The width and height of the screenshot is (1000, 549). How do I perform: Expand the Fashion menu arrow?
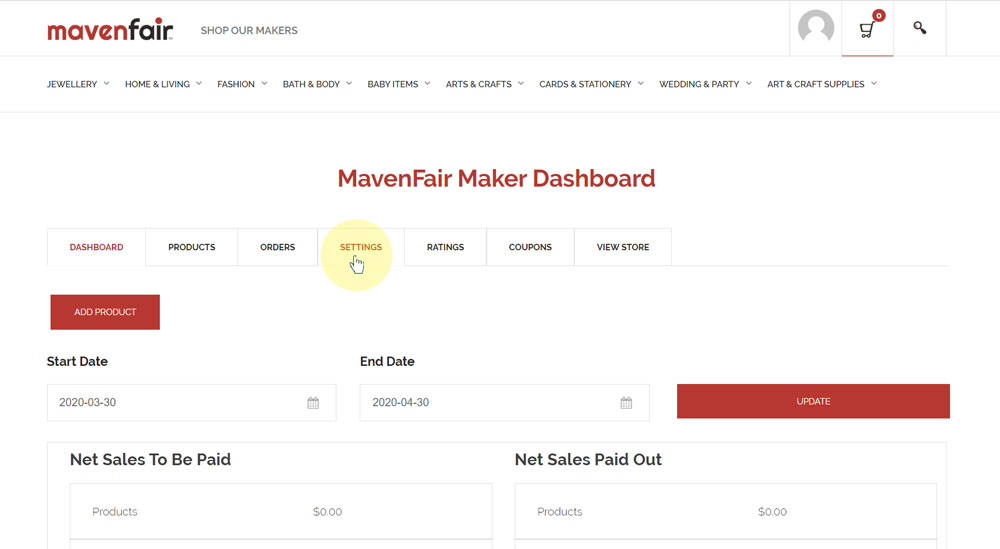click(x=264, y=83)
